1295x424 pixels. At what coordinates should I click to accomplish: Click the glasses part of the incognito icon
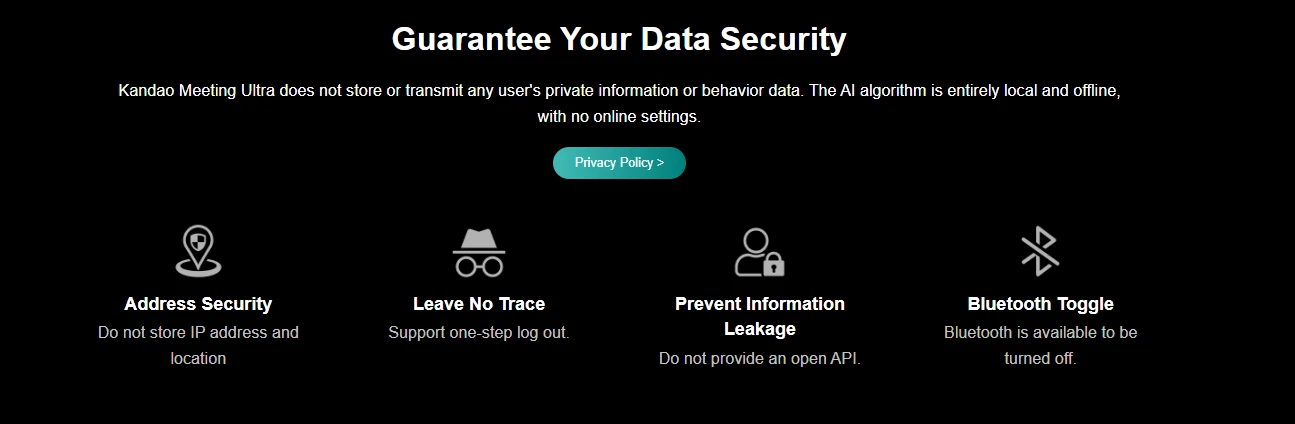click(479, 266)
